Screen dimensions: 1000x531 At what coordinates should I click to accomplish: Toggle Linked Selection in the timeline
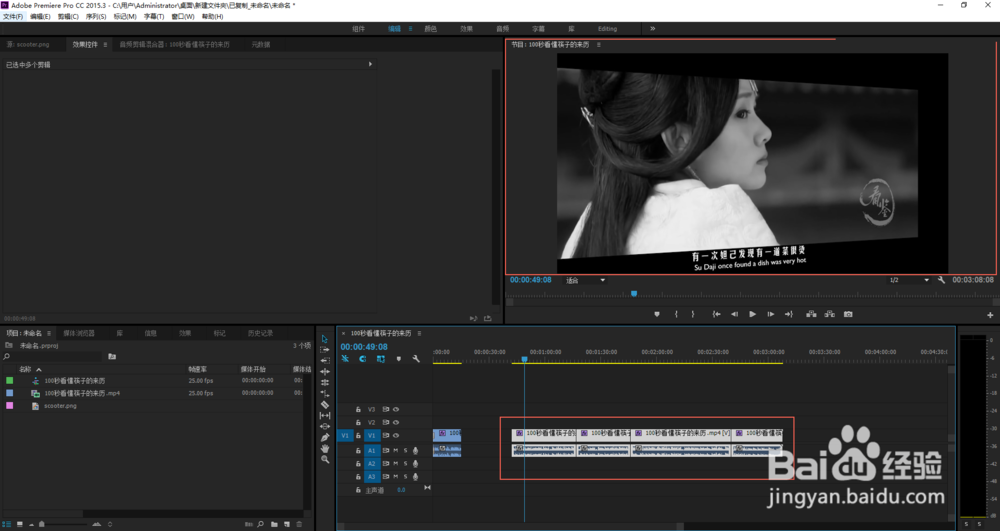[x=381, y=359]
